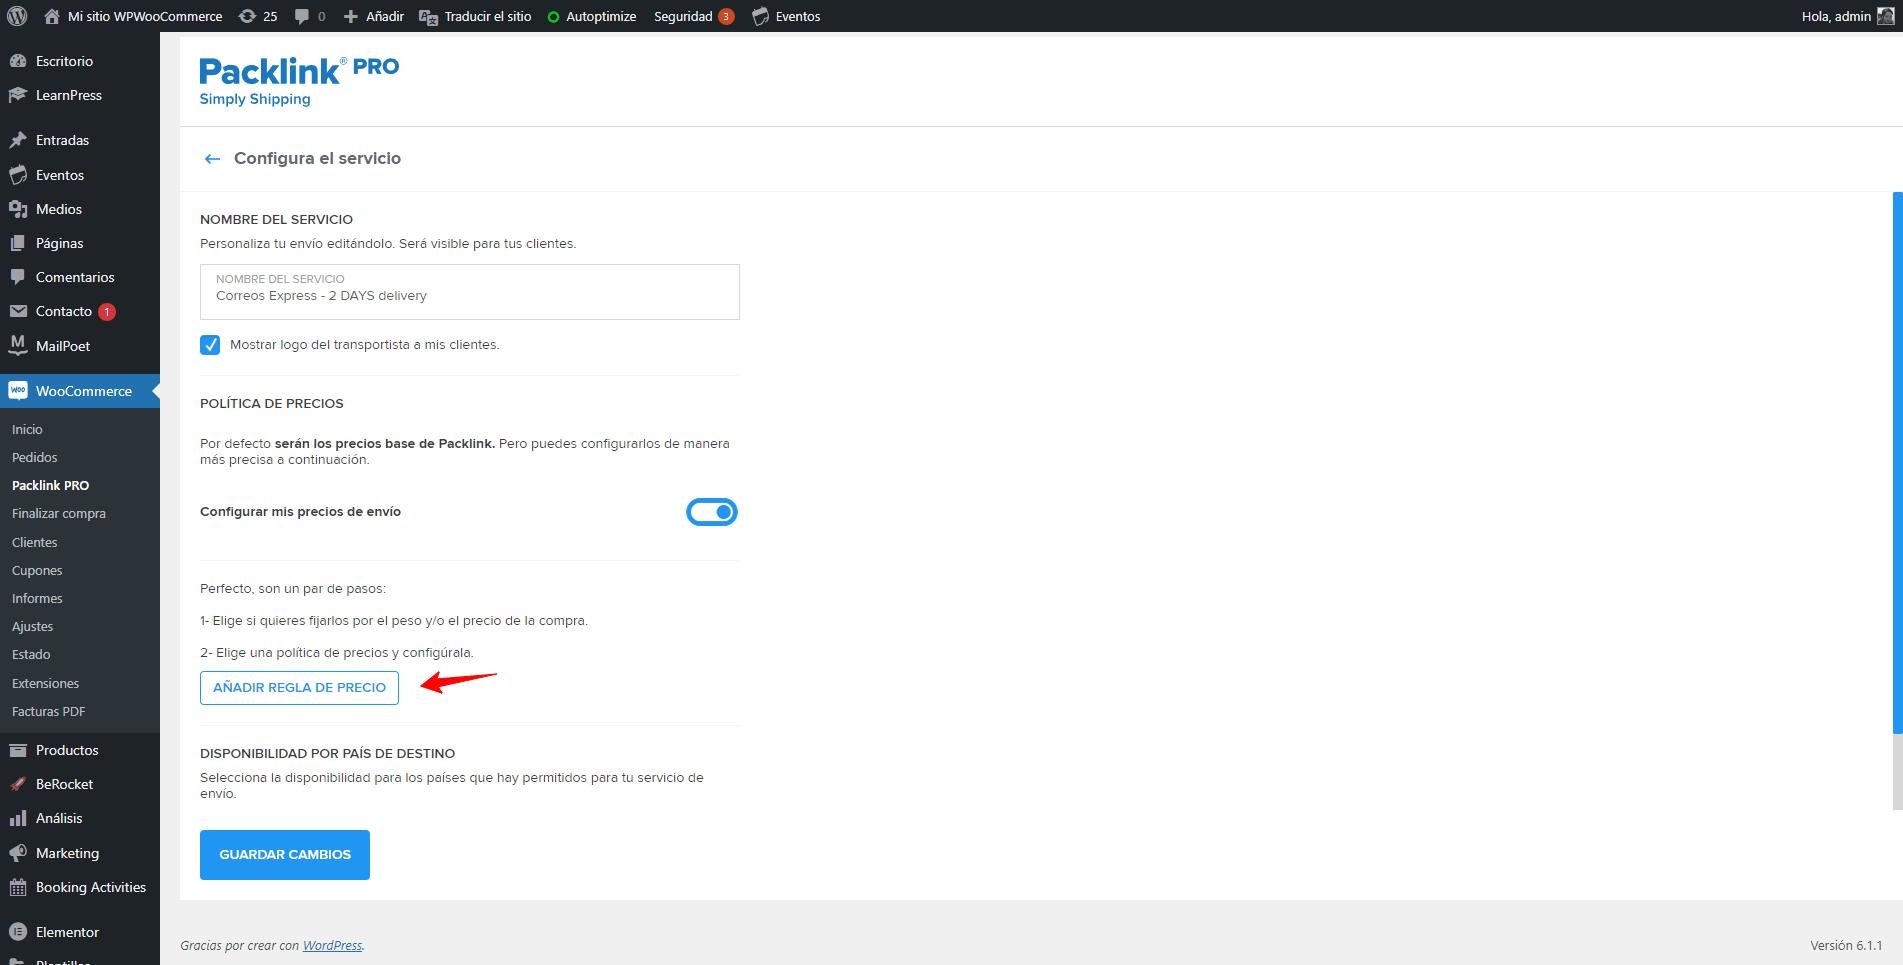Open Inicio under WooCommerce menu
Viewport: 1903px width, 965px height.
pos(27,429)
